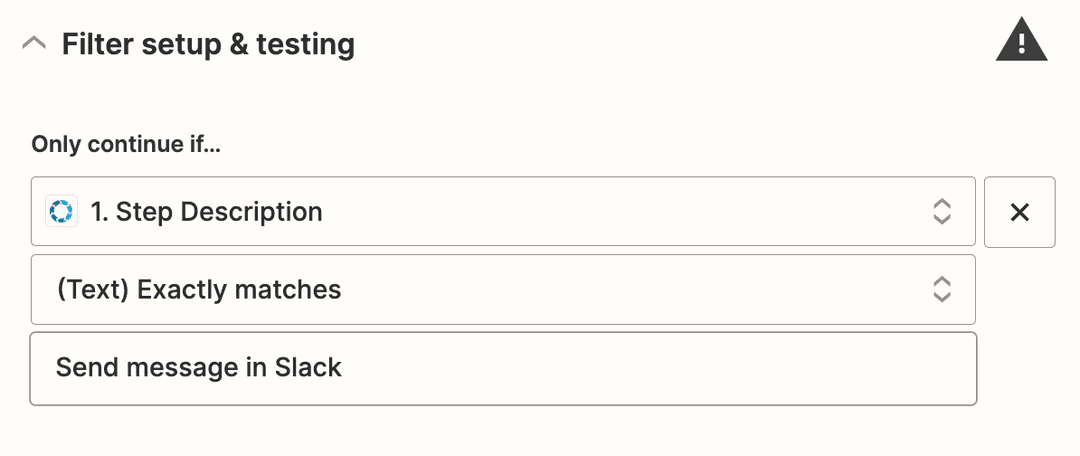Image resolution: width=1080 pixels, height=456 pixels.
Task: View the filter error warning indicator
Action: click(1021, 42)
